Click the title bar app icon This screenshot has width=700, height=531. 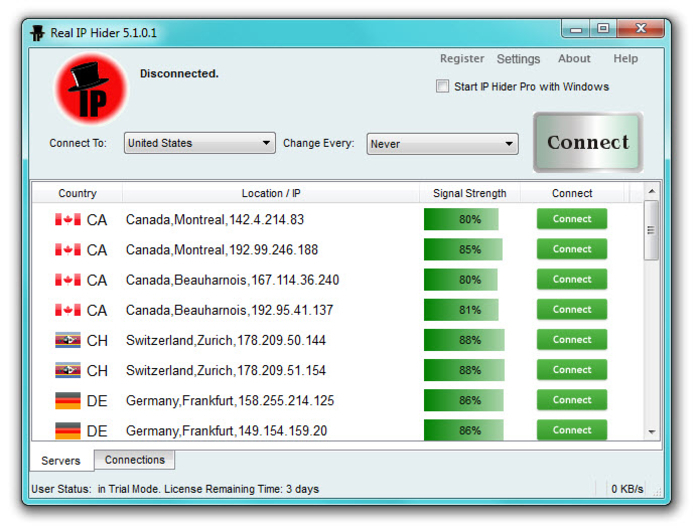click(38, 33)
